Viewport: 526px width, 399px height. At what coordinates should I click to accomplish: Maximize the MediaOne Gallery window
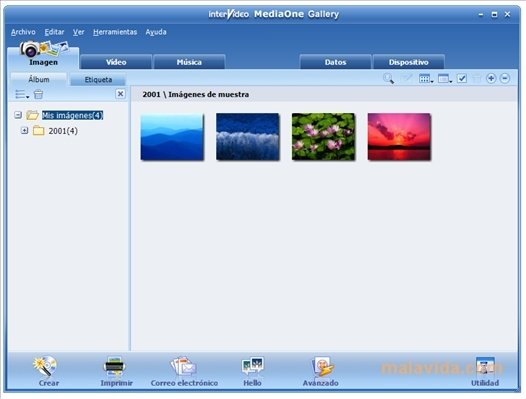[x=494, y=14]
